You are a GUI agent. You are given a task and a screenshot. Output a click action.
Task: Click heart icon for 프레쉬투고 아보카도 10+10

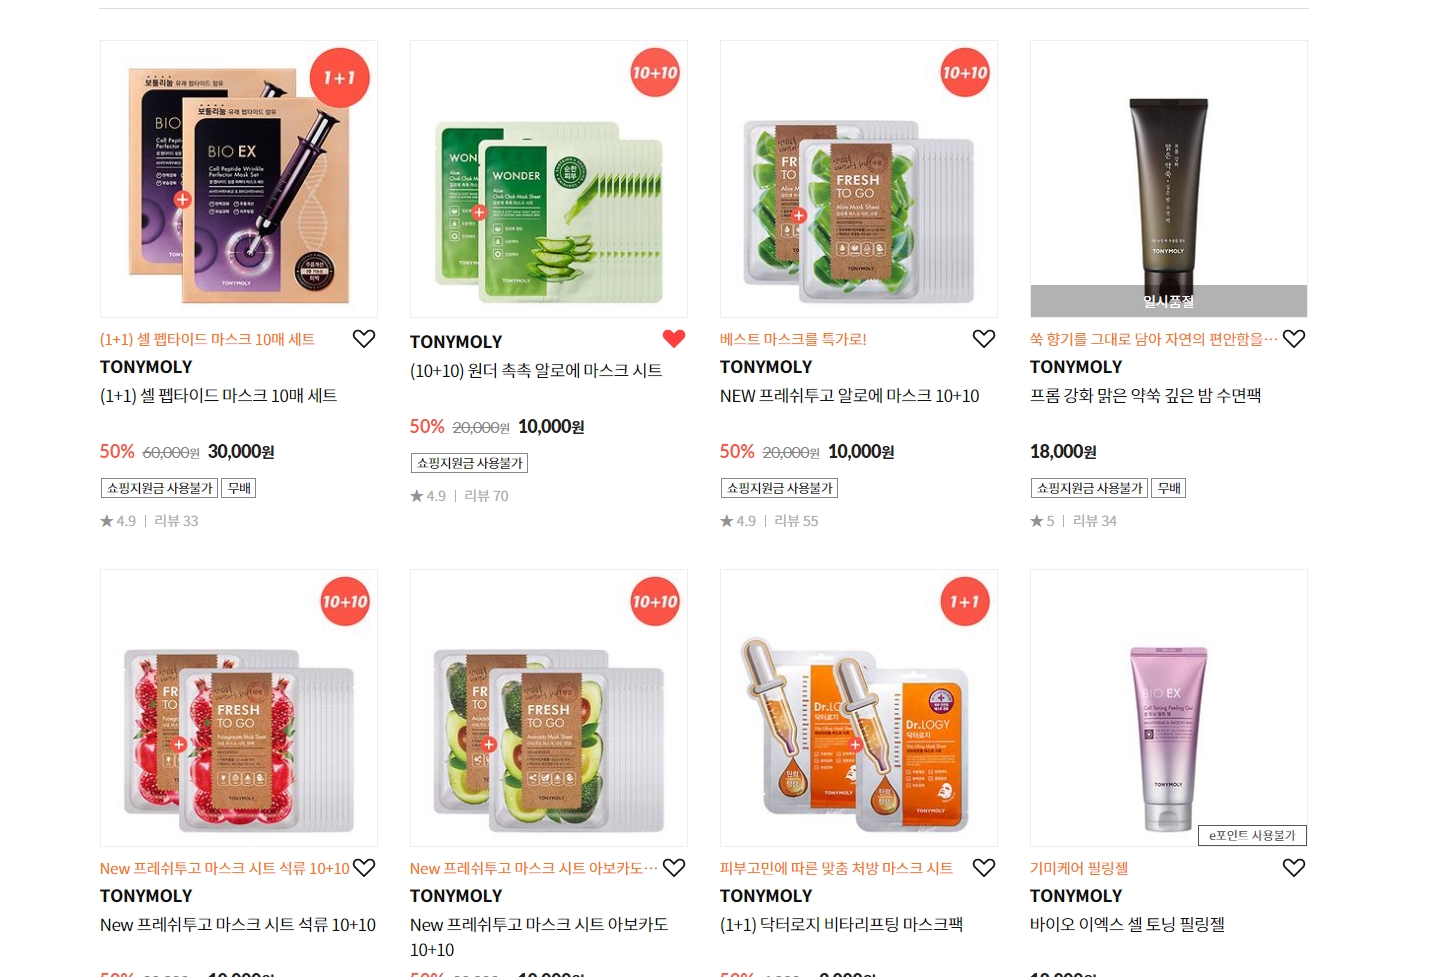tap(674, 868)
